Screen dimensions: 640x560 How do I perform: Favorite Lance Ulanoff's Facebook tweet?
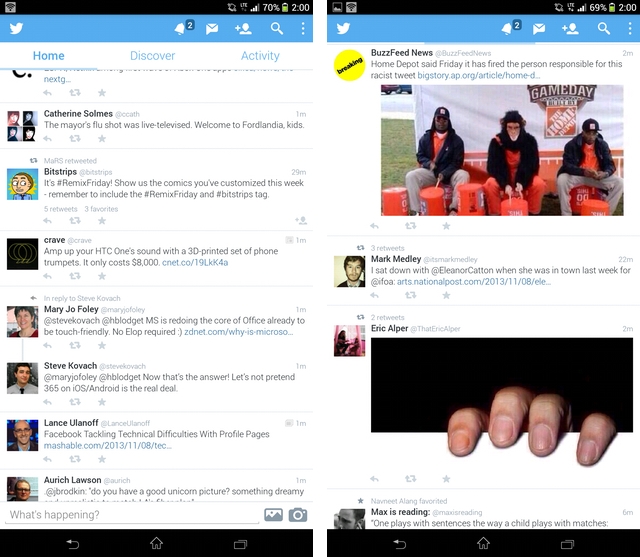point(101,459)
